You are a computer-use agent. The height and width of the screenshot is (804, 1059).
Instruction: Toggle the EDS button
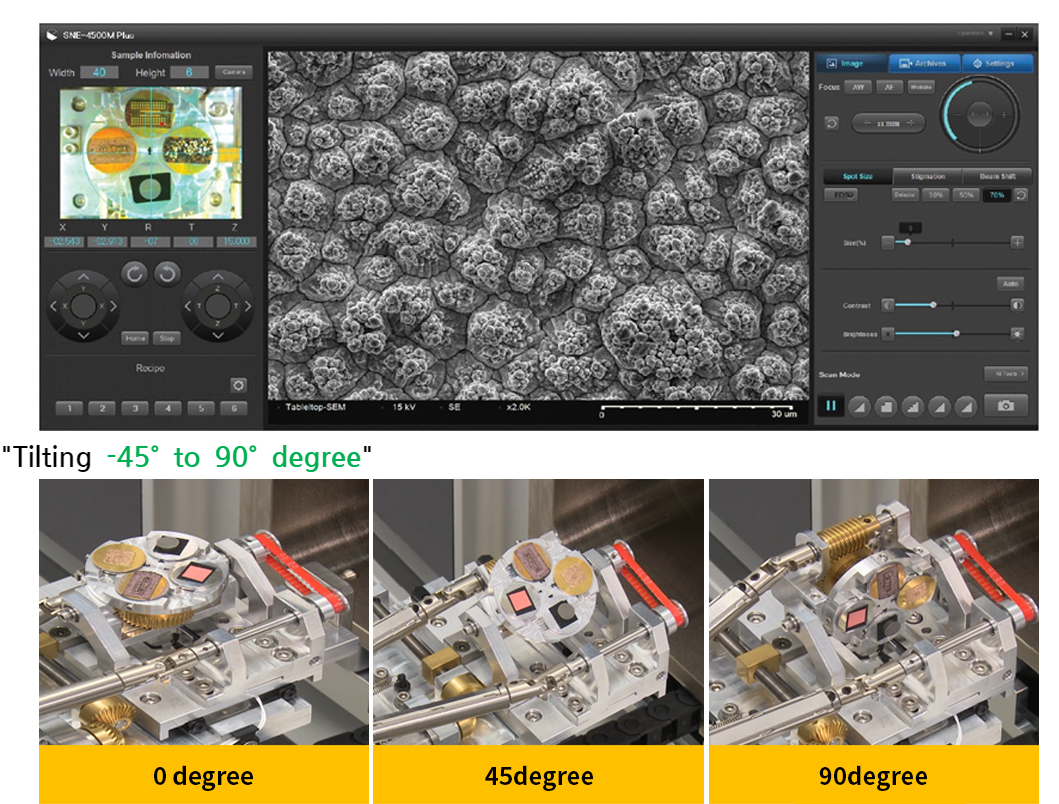coord(842,195)
